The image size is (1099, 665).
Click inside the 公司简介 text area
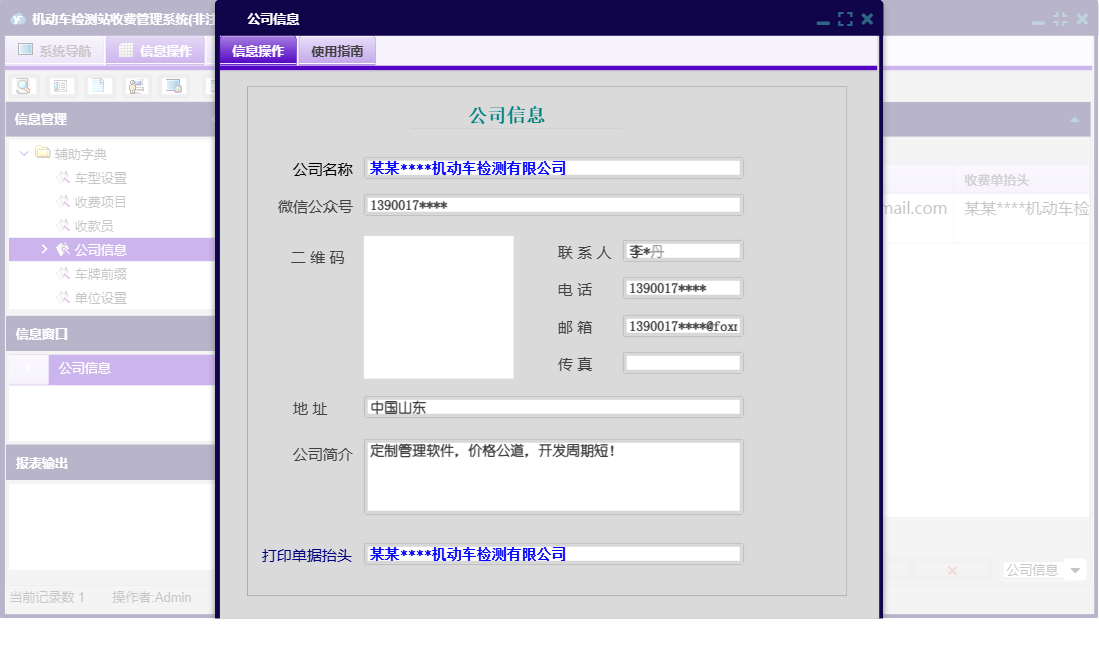[x=553, y=477]
